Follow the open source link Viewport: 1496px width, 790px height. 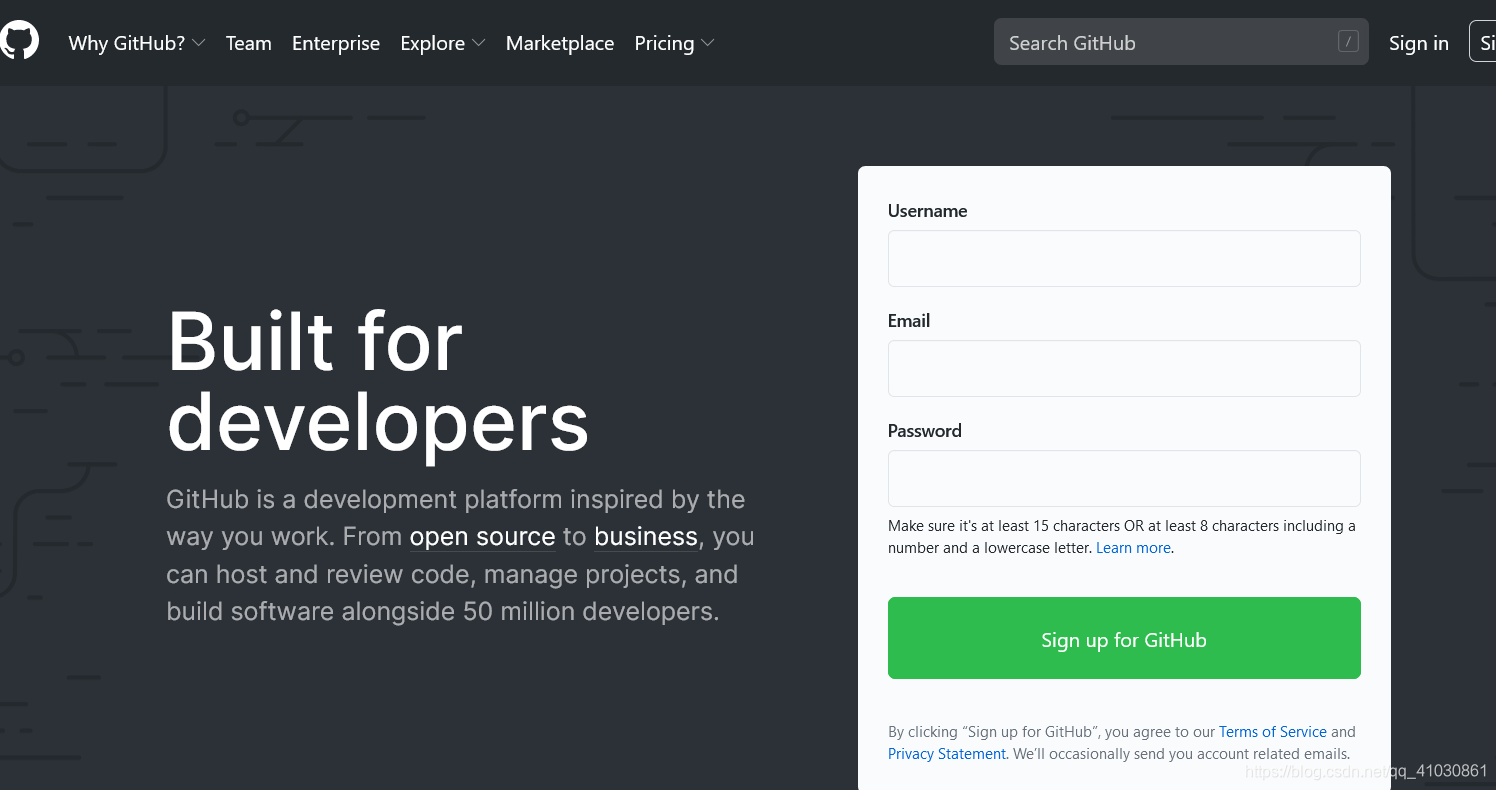point(482,537)
